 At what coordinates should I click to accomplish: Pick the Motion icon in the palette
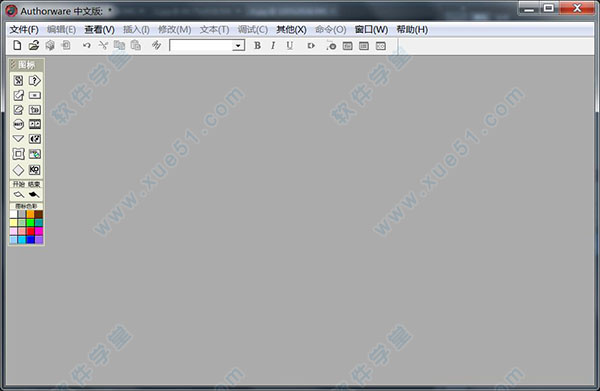tap(18, 95)
